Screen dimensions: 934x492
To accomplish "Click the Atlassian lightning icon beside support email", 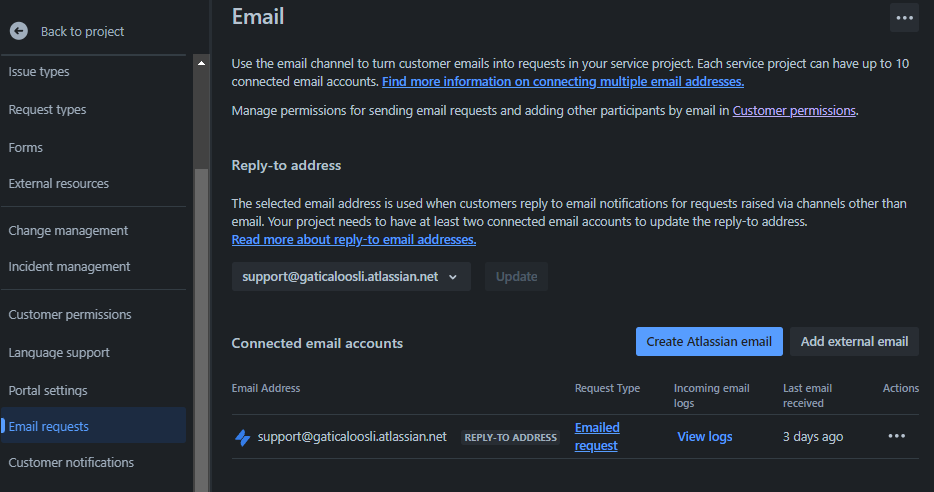I will coord(242,437).
